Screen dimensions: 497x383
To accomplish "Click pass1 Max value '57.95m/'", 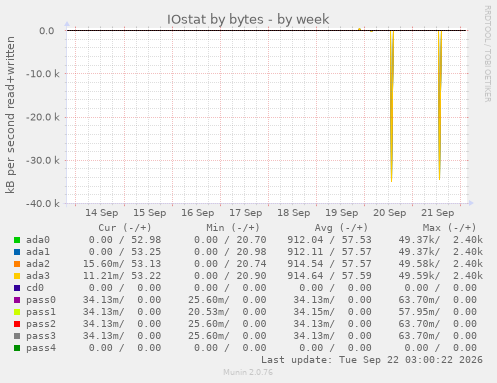I will pyautogui.click(x=419, y=312).
